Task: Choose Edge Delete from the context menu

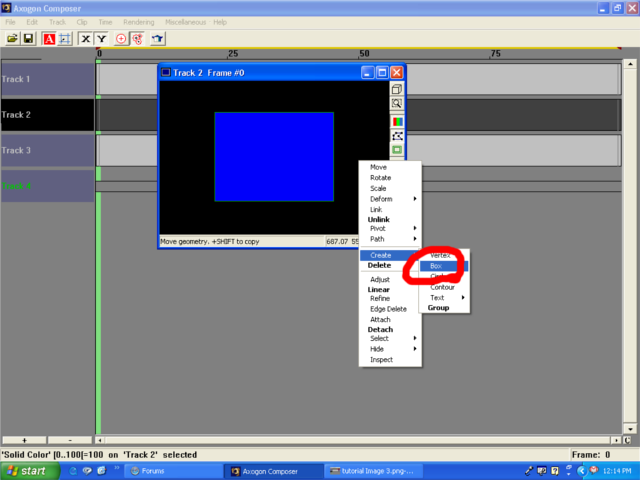Action: (390, 309)
